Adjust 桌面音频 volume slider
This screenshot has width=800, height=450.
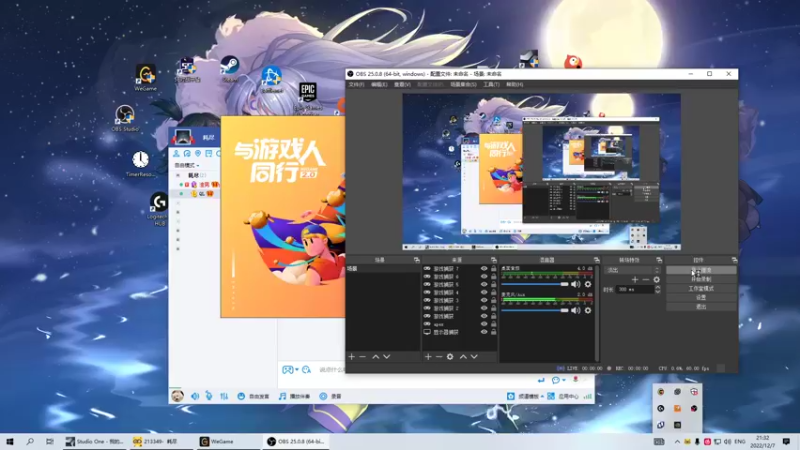point(535,284)
